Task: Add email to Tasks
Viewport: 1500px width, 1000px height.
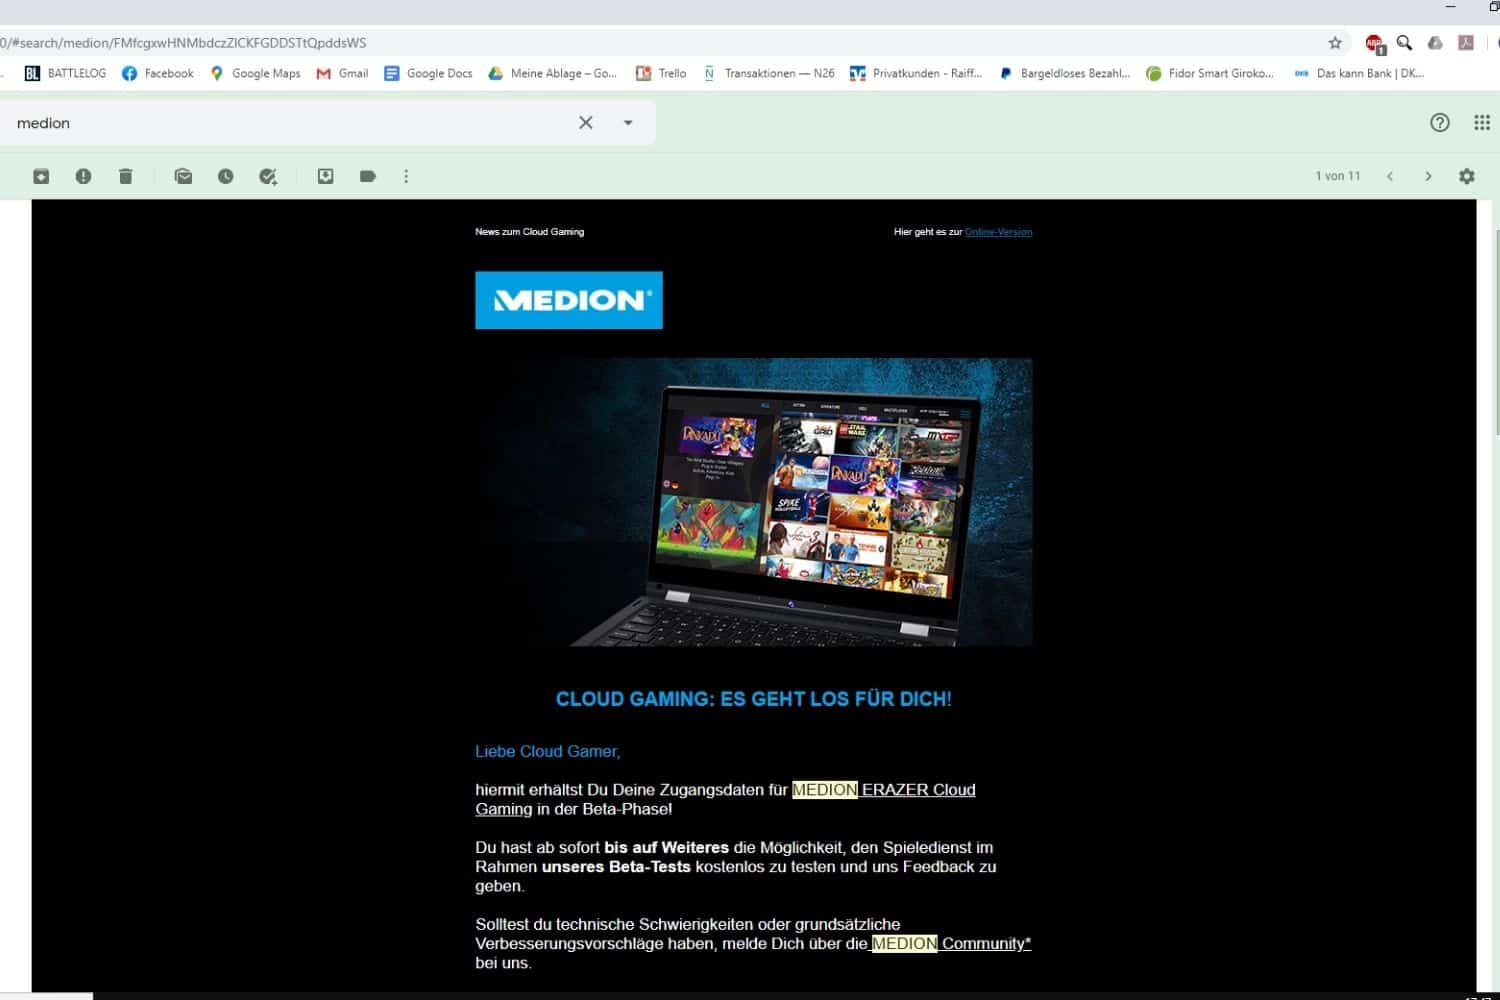Action: coord(268,176)
